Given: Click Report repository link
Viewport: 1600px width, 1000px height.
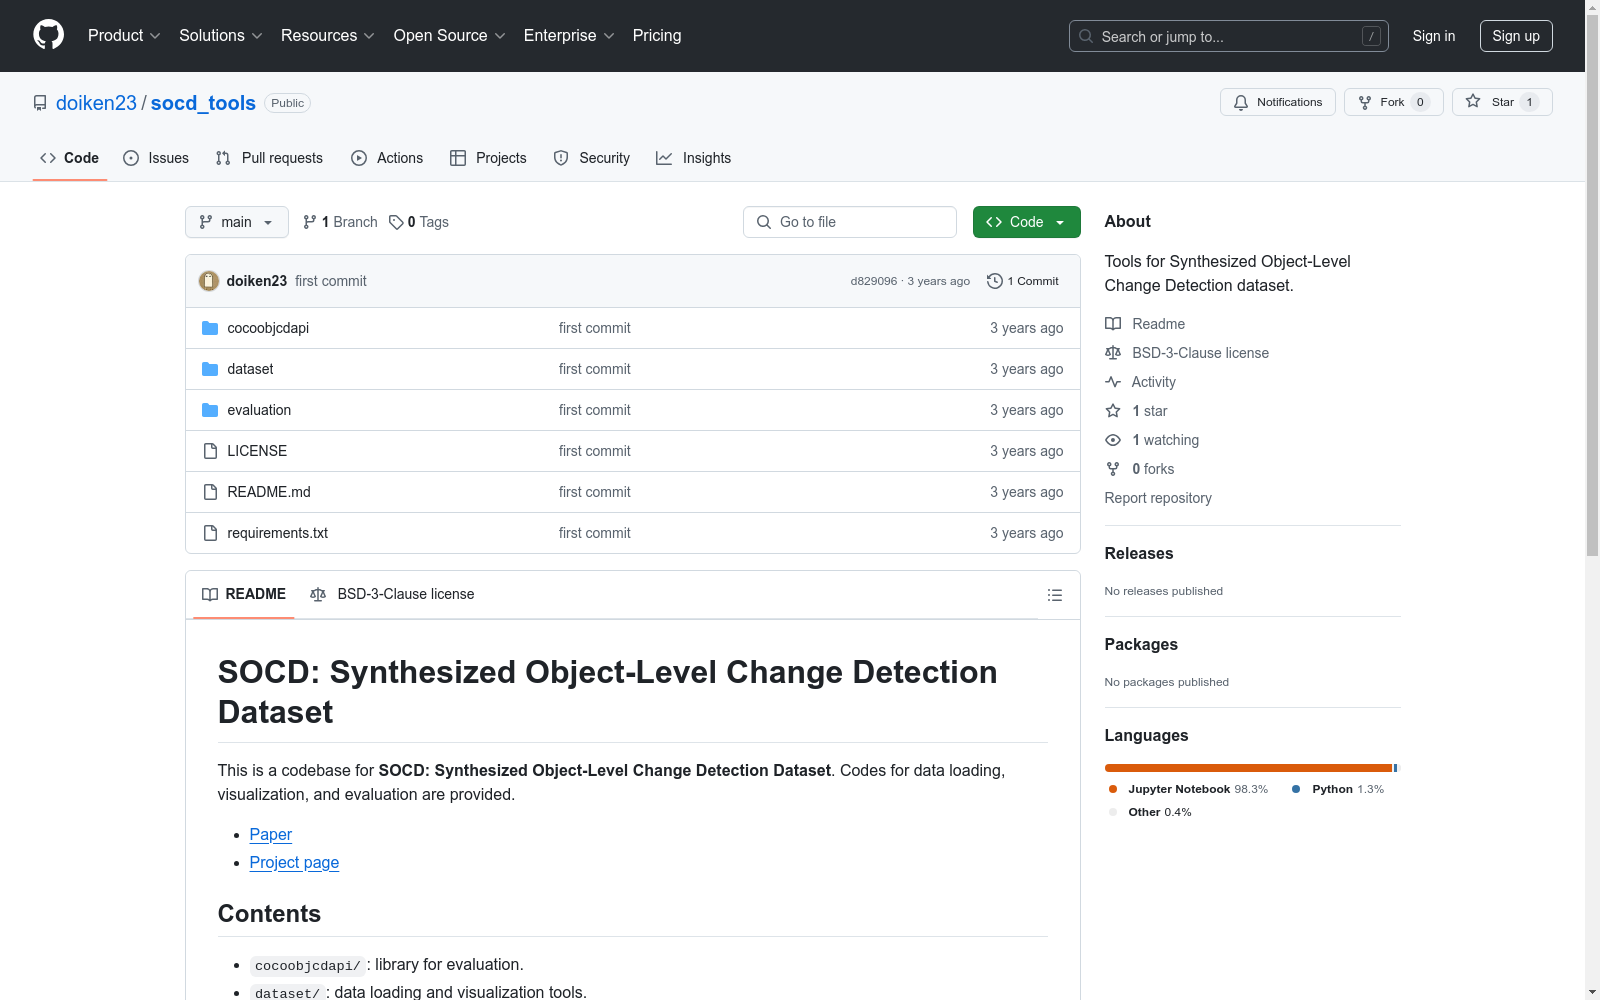Looking at the screenshot, I should [1158, 498].
